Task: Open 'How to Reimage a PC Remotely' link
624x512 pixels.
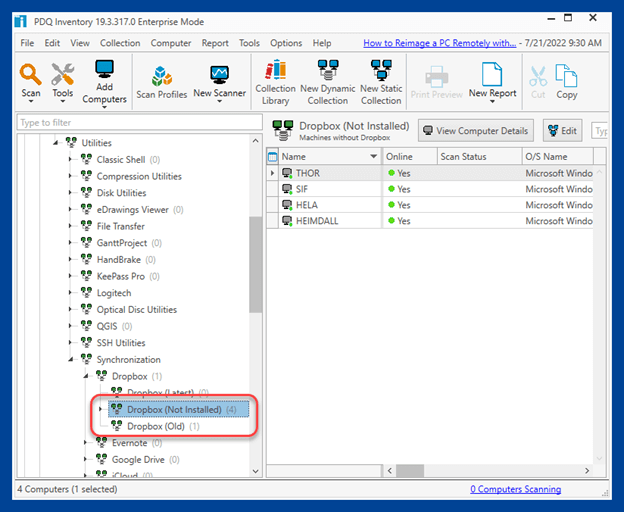Action: pos(439,43)
